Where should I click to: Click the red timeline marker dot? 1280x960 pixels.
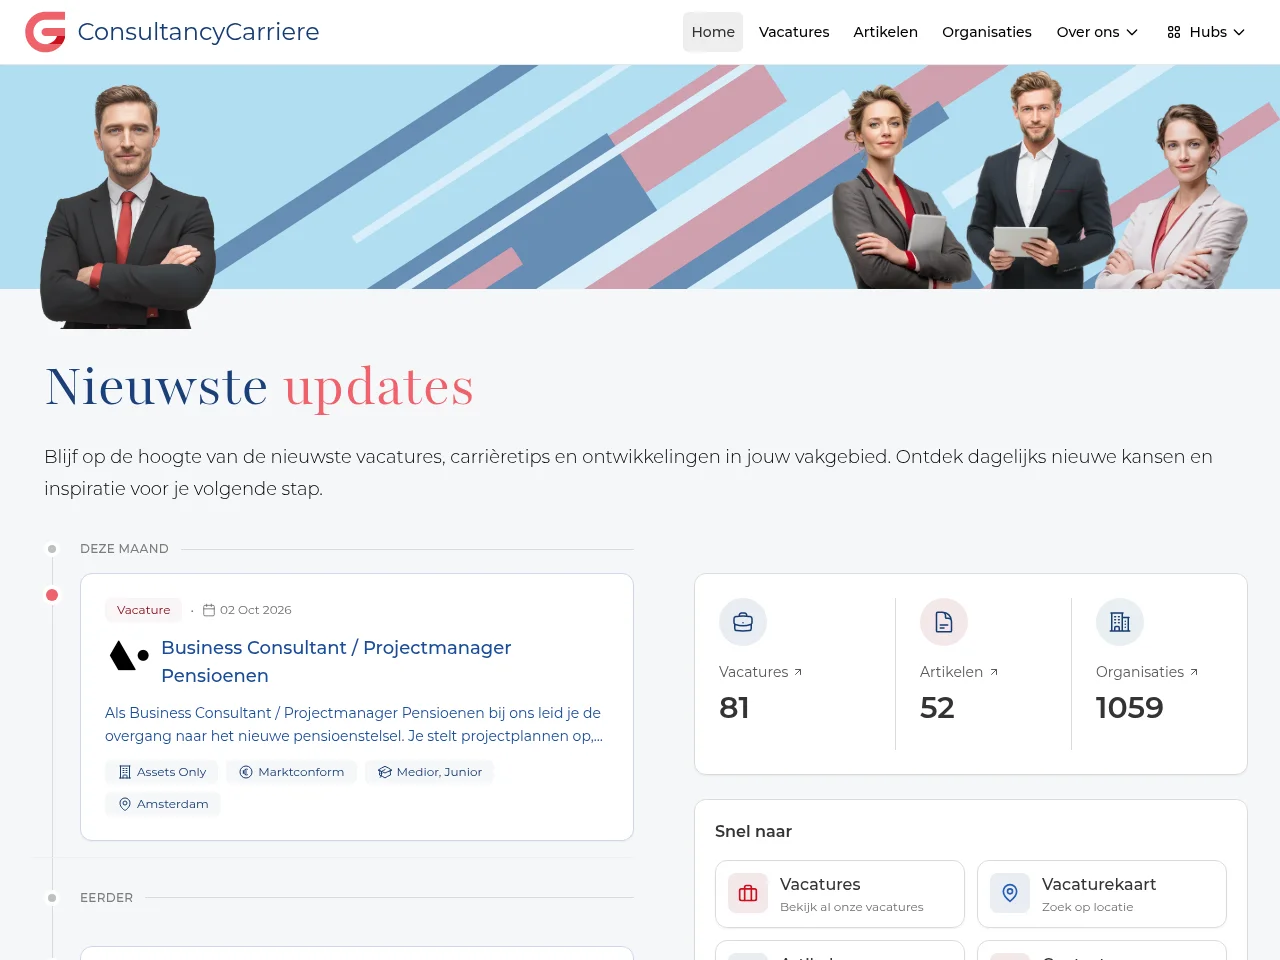(52, 595)
